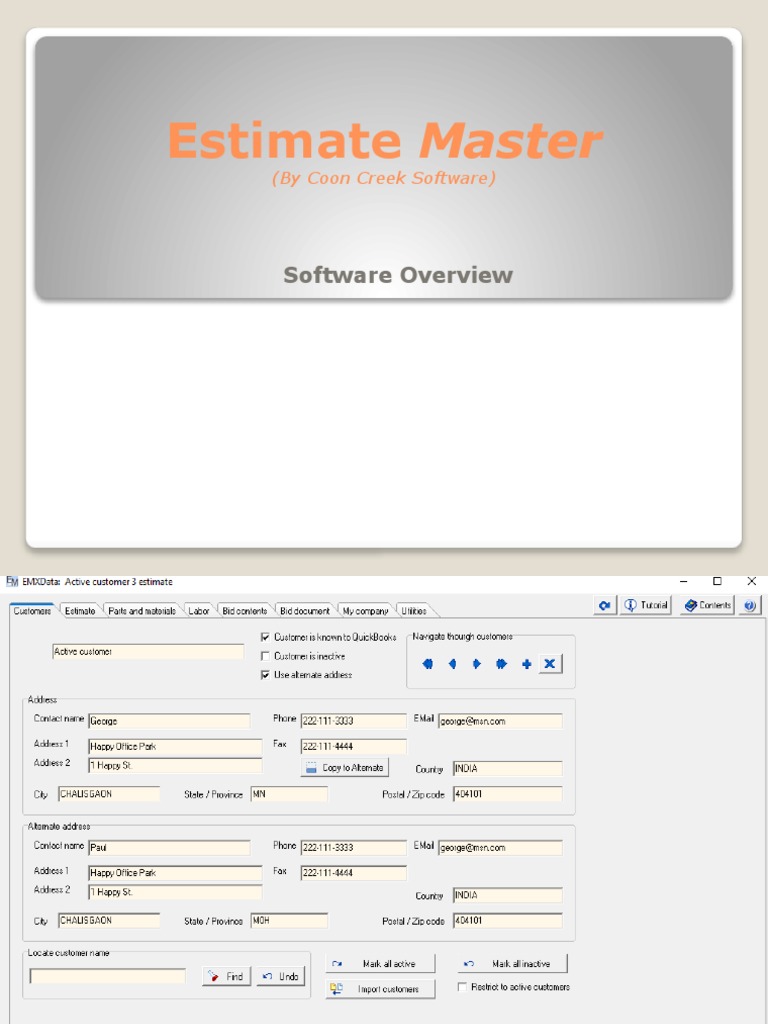Image resolution: width=768 pixels, height=1024 pixels.
Task: Open the Parts and materials tab
Action: pos(142,611)
